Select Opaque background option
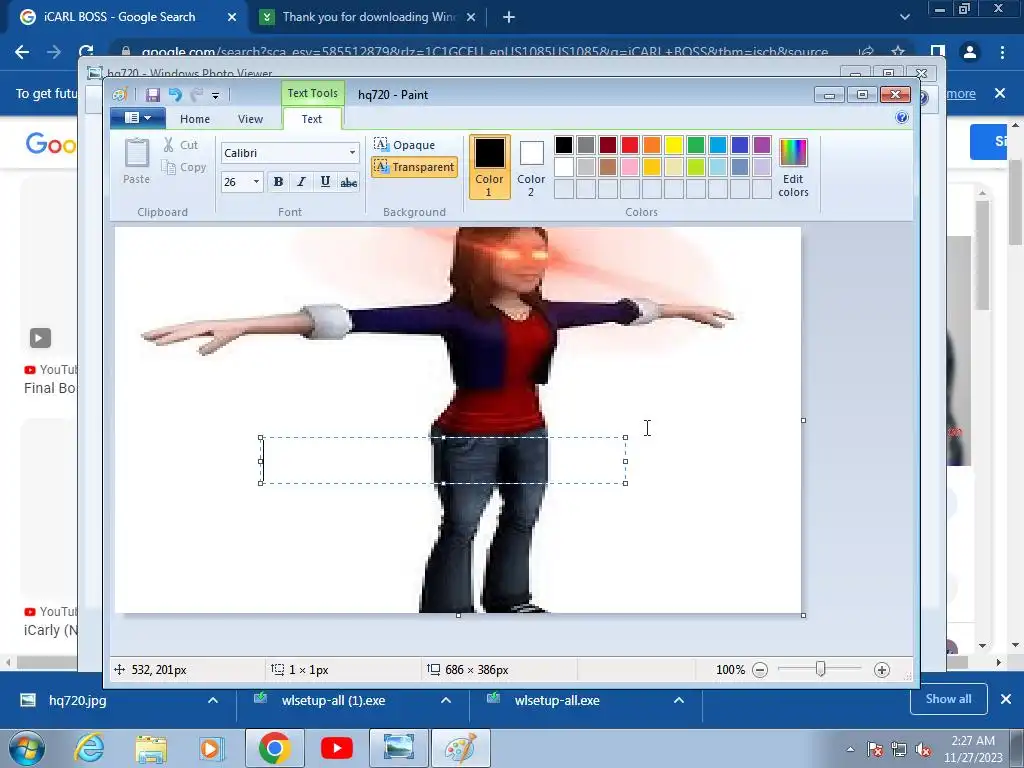This screenshot has width=1024, height=768. coord(405,144)
